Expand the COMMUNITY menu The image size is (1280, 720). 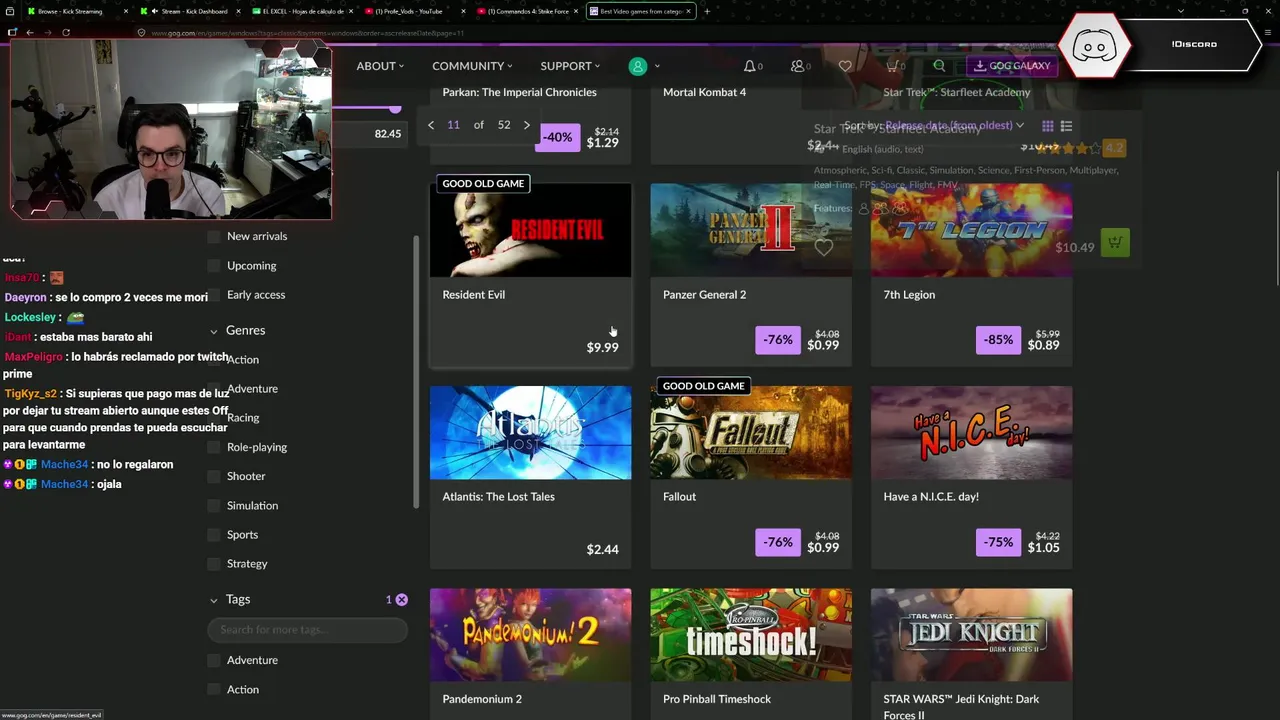472,66
